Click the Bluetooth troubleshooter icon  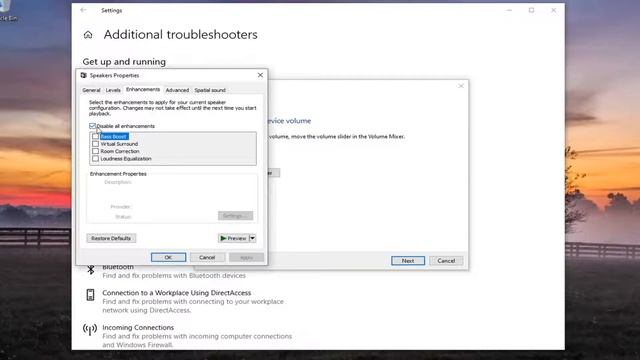point(91,269)
